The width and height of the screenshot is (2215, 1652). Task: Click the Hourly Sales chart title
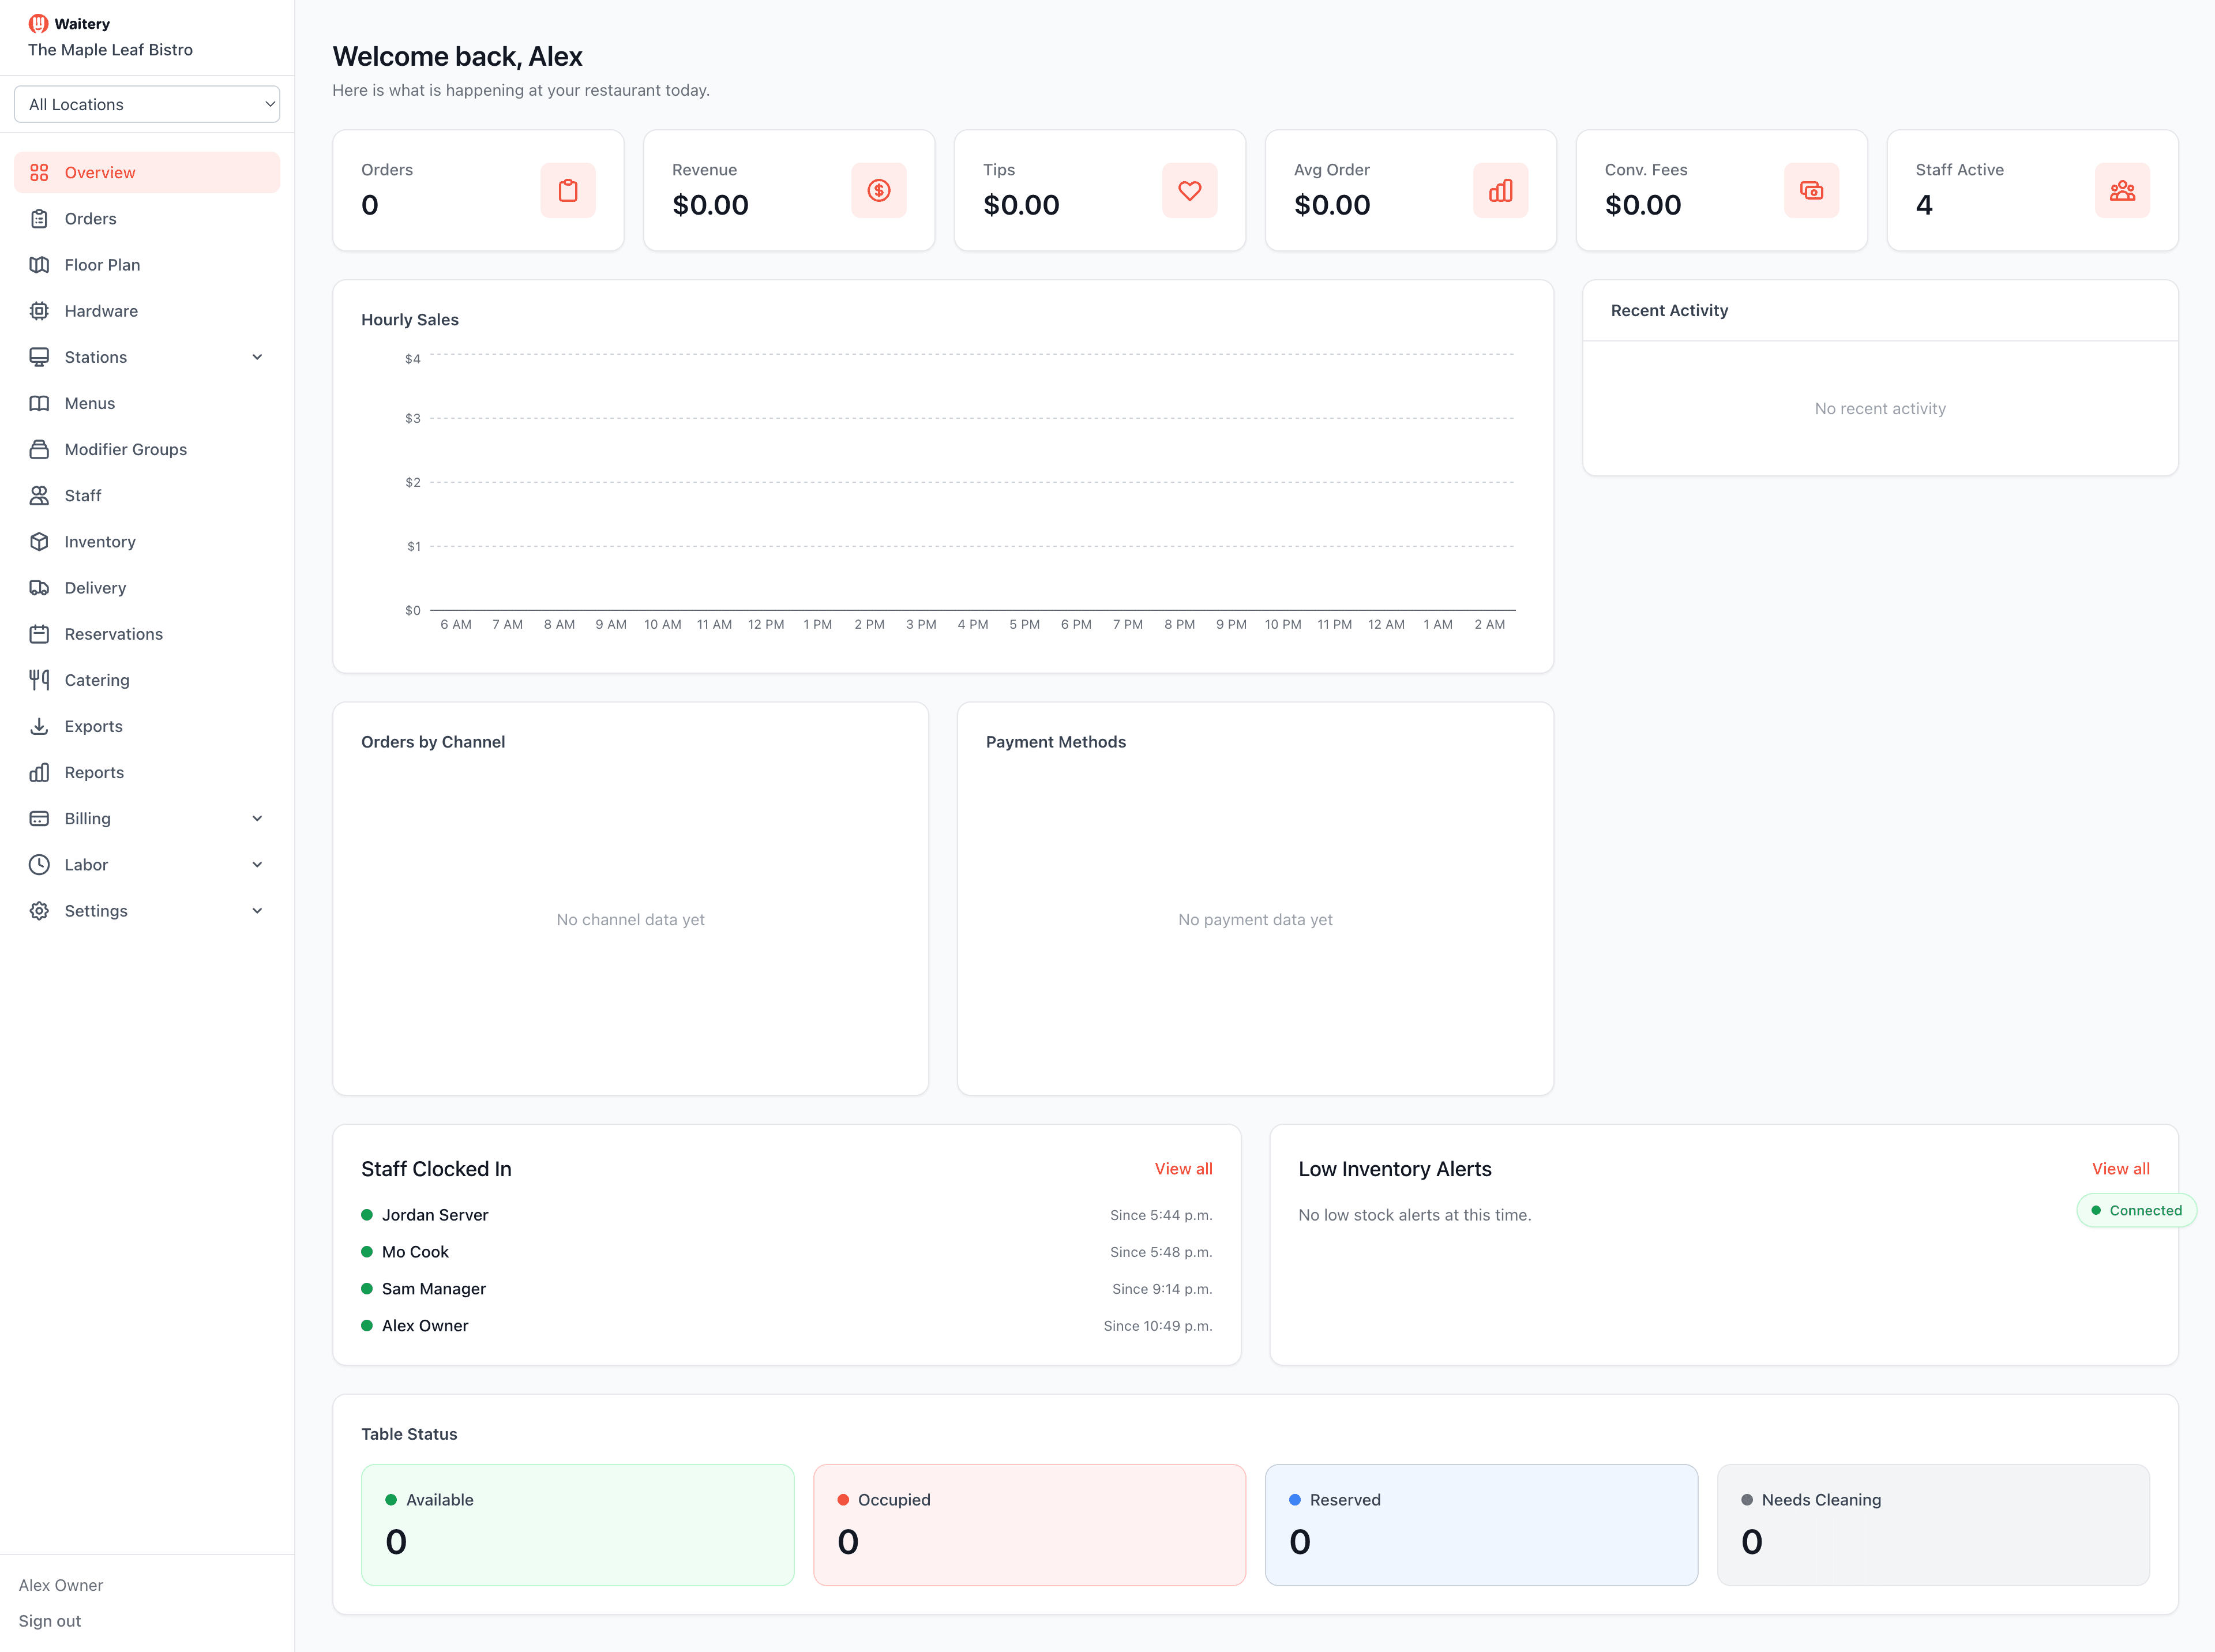tap(410, 319)
